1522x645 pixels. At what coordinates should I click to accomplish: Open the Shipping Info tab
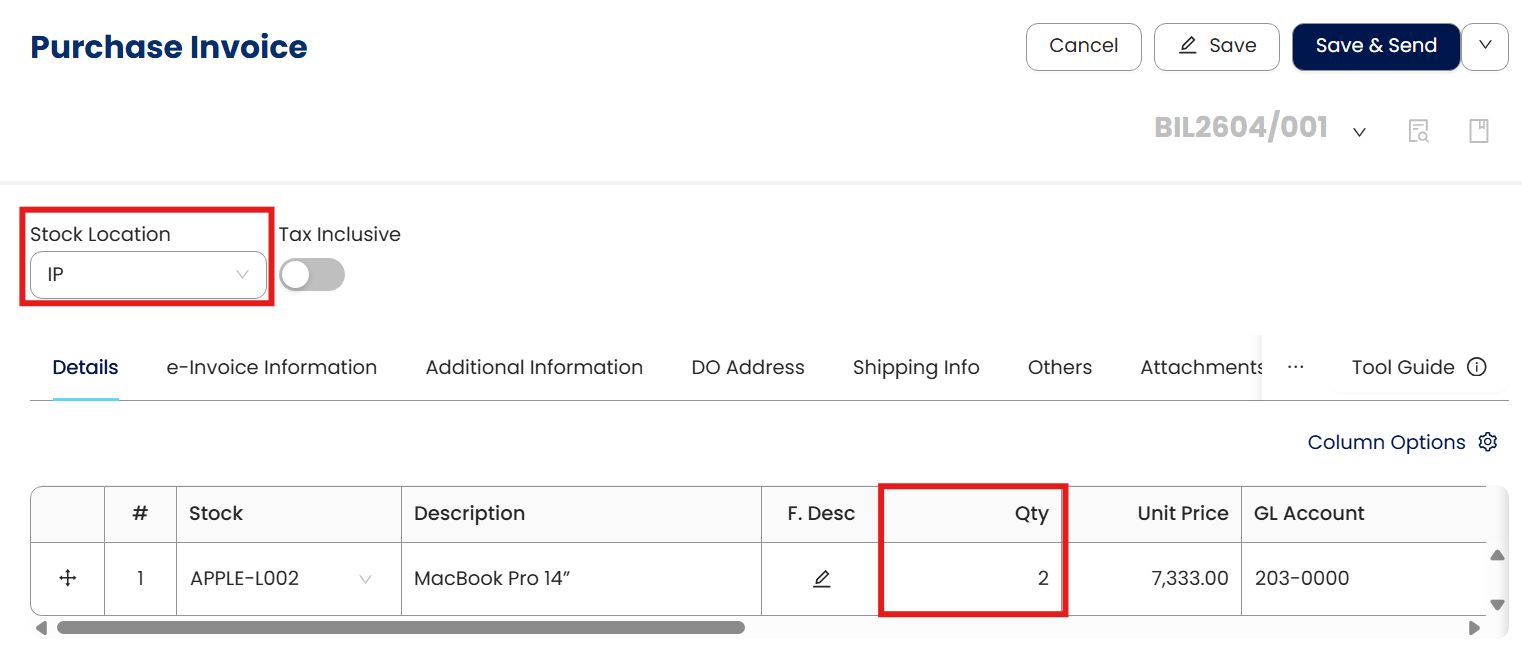tap(916, 367)
